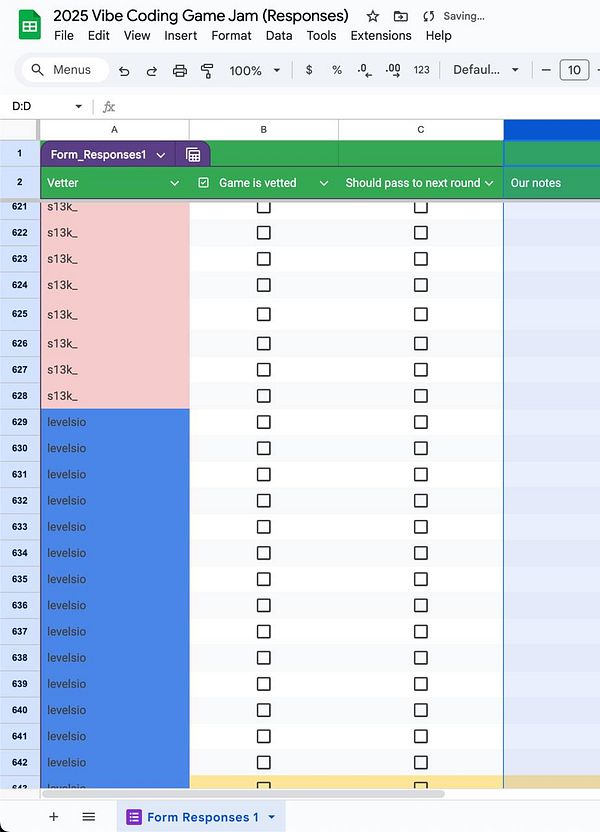Click the Decrease decimal places icon
This screenshot has width=600, height=832.
tap(364, 70)
